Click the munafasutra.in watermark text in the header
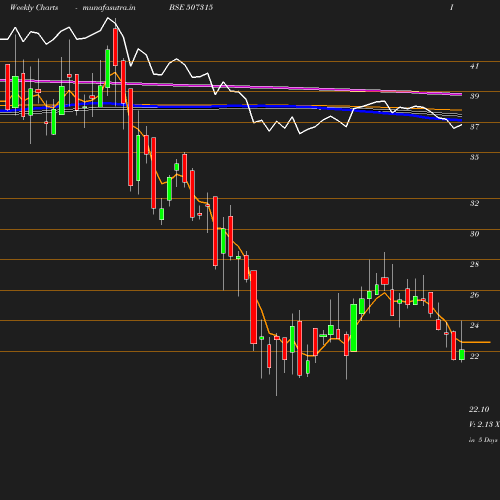 [x=109, y=7]
